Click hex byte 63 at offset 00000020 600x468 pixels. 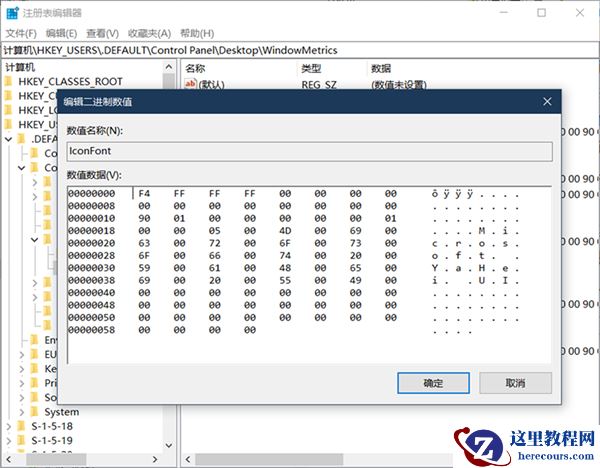144,243
